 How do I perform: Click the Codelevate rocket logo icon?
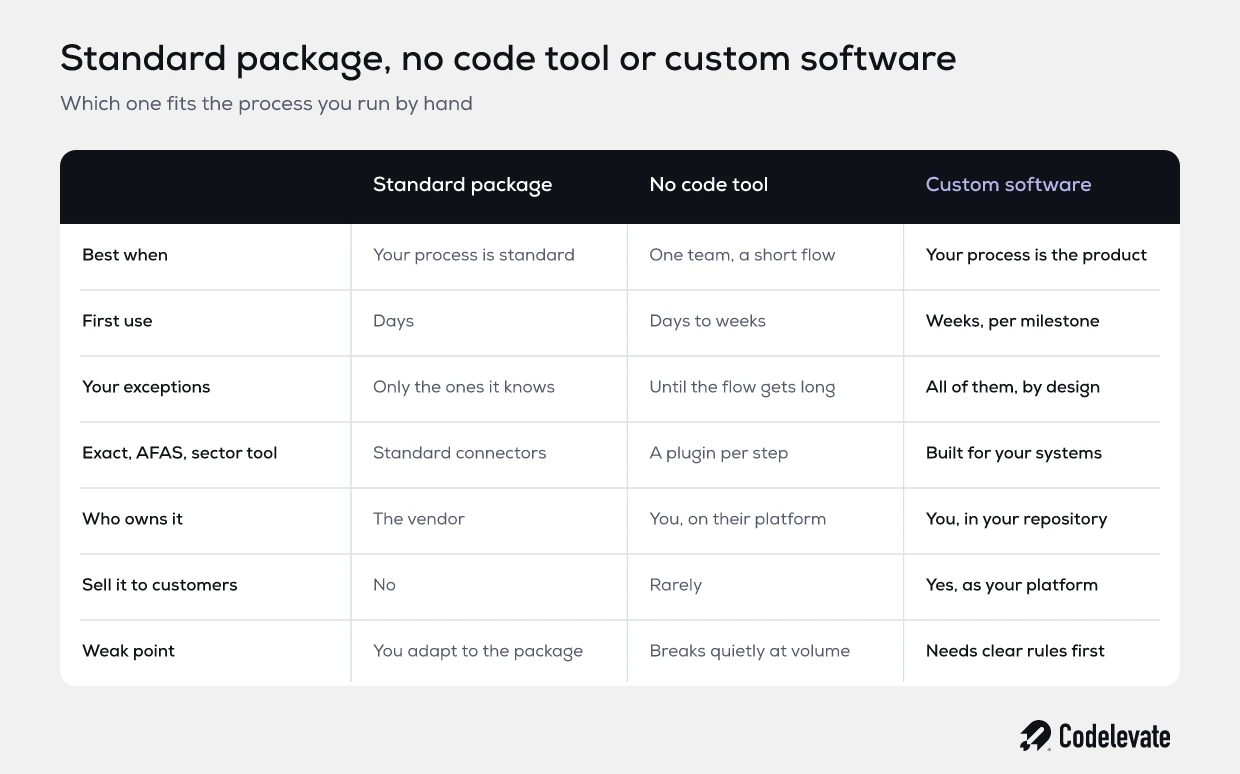[1035, 736]
